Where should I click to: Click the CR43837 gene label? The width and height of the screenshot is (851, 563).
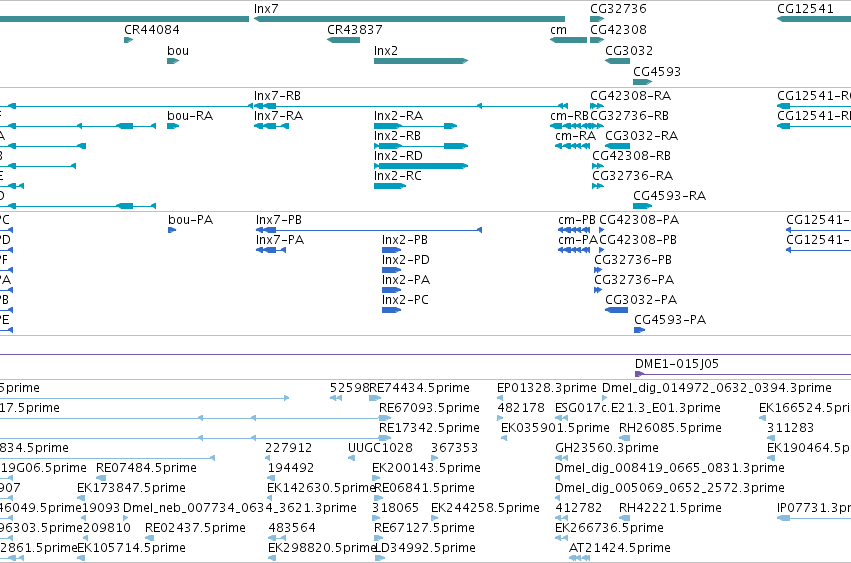(354, 29)
